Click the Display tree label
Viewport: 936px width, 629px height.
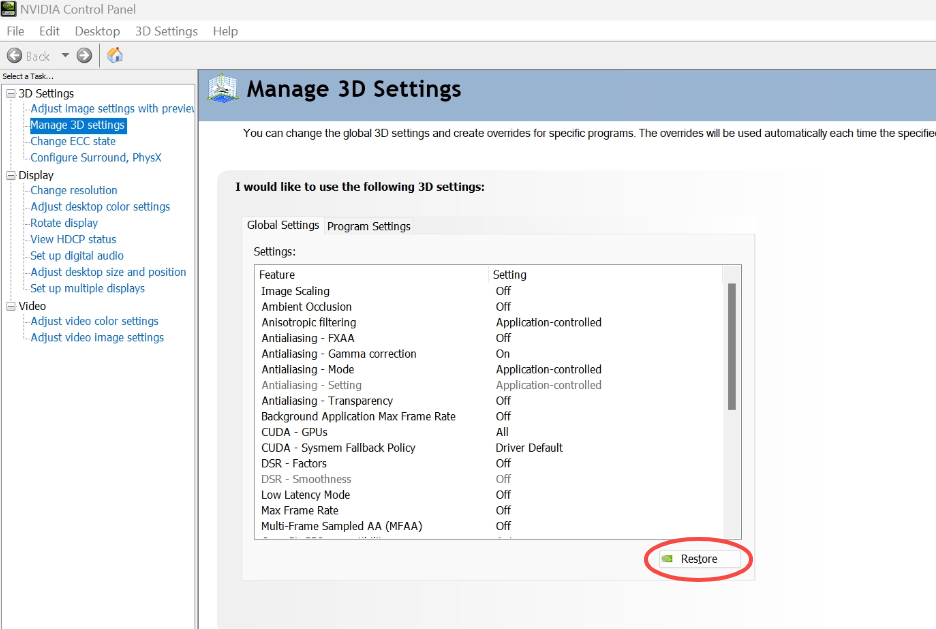click(36, 175)
